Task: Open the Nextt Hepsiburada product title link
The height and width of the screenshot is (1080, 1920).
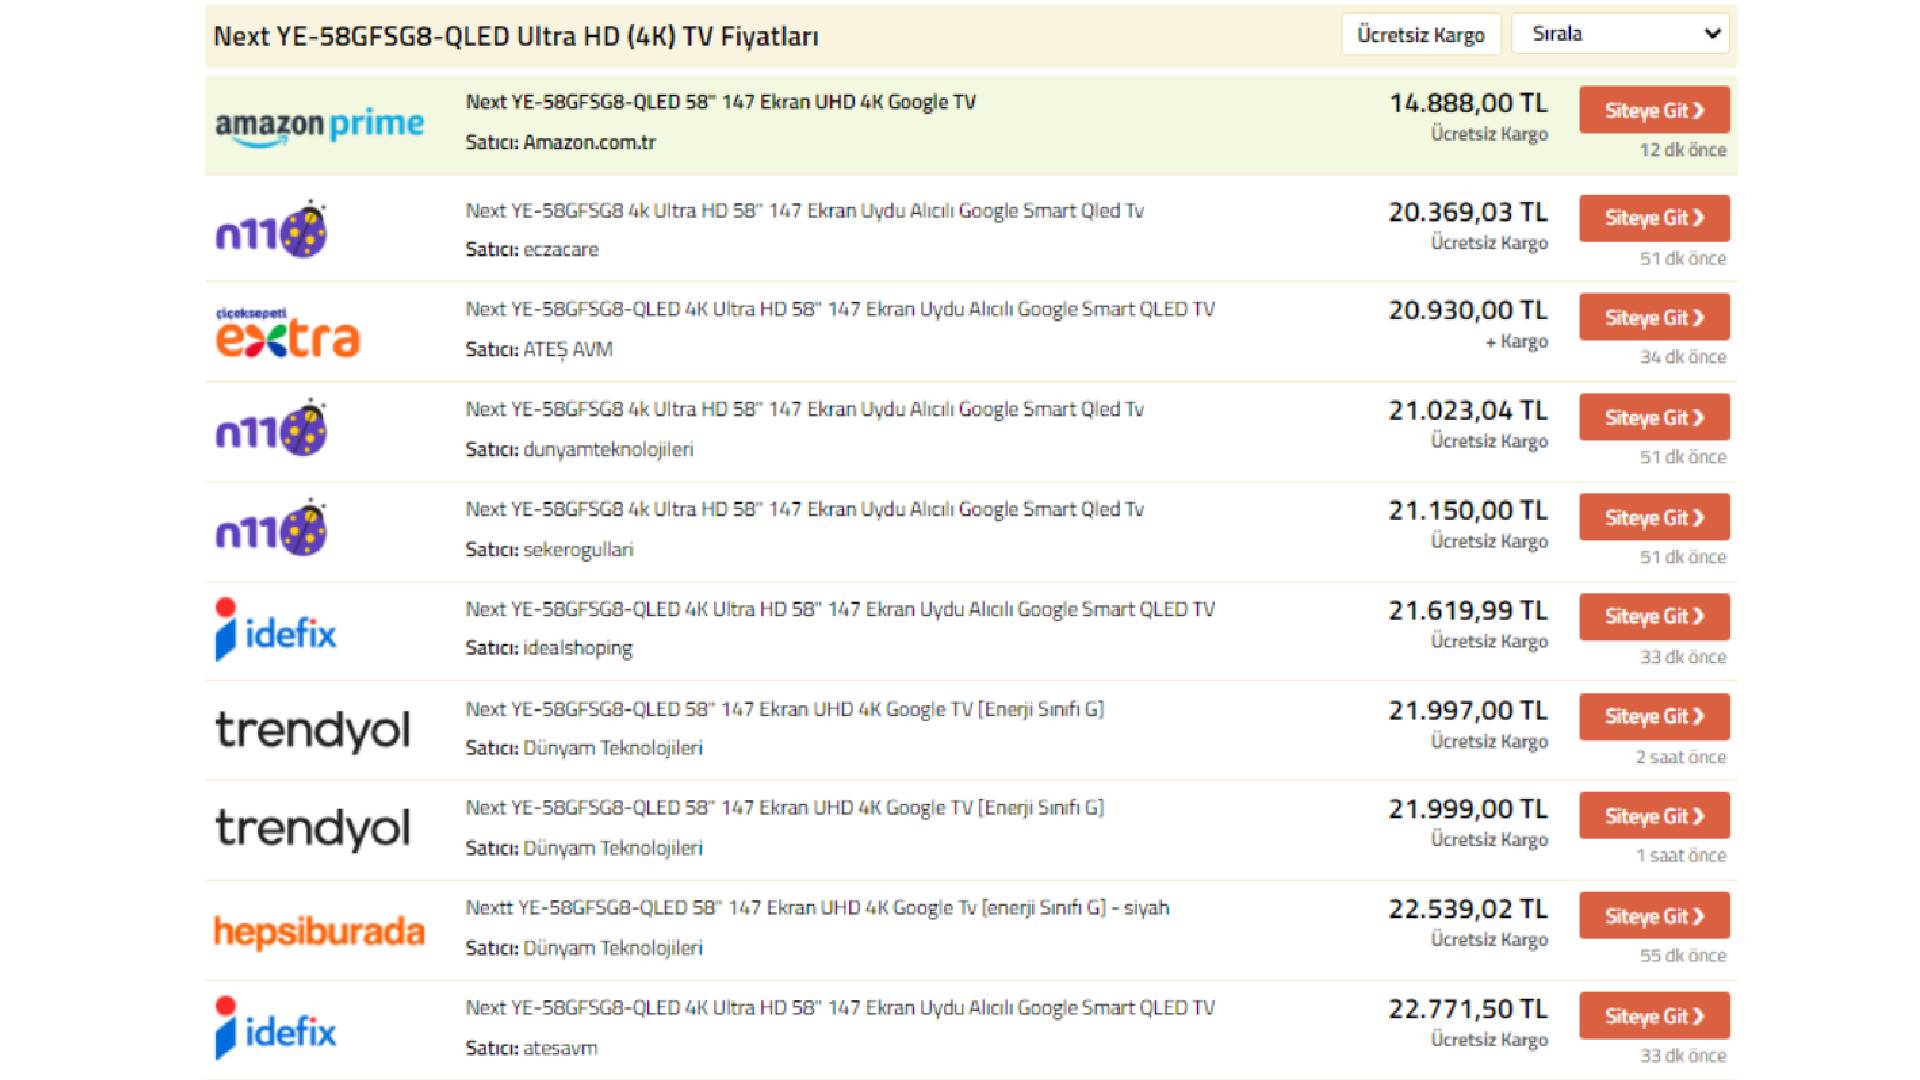Action: pyautogui.click(x=817, y=908)
